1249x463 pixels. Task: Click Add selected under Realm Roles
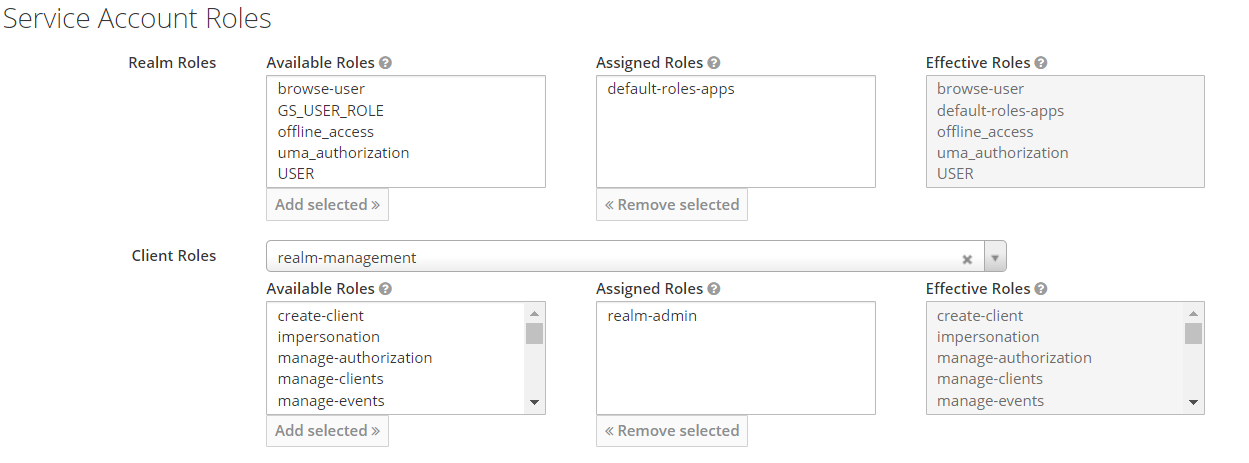tap(327, 204)
